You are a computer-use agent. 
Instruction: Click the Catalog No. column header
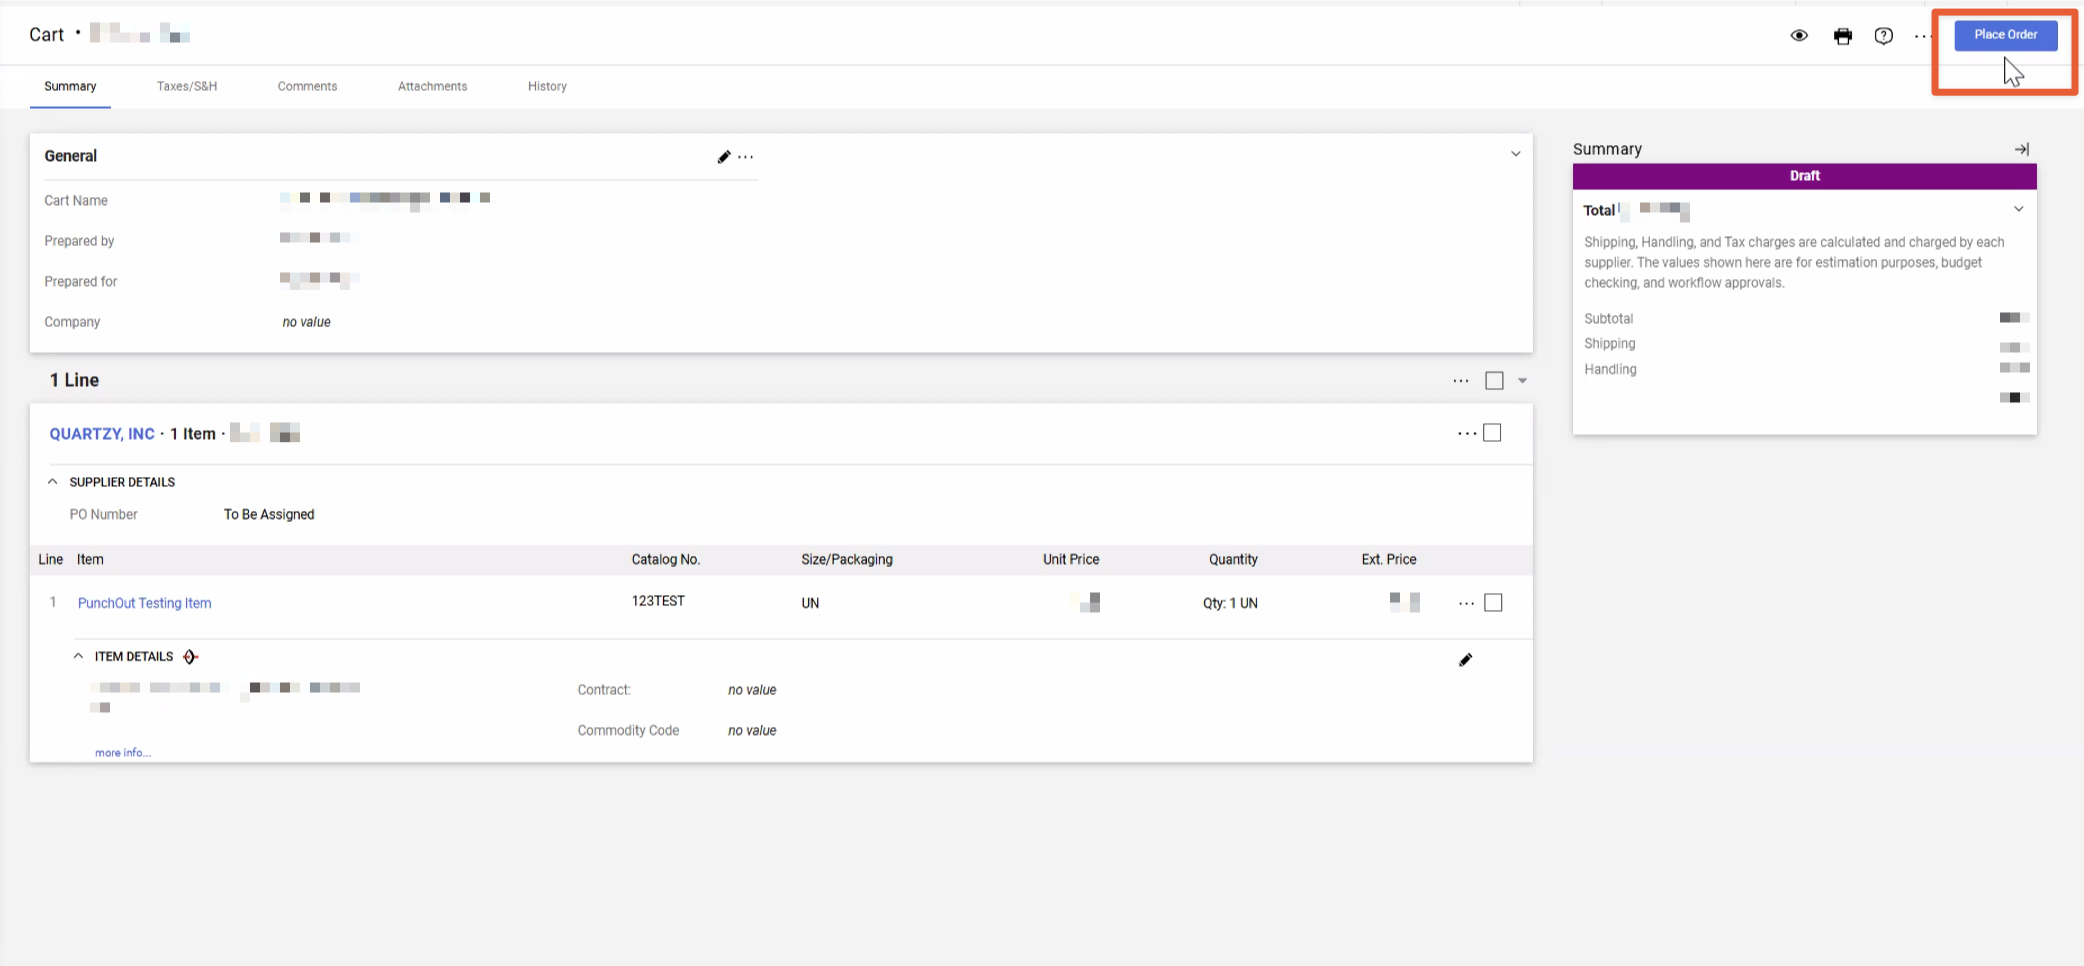(x=666, y=560)
